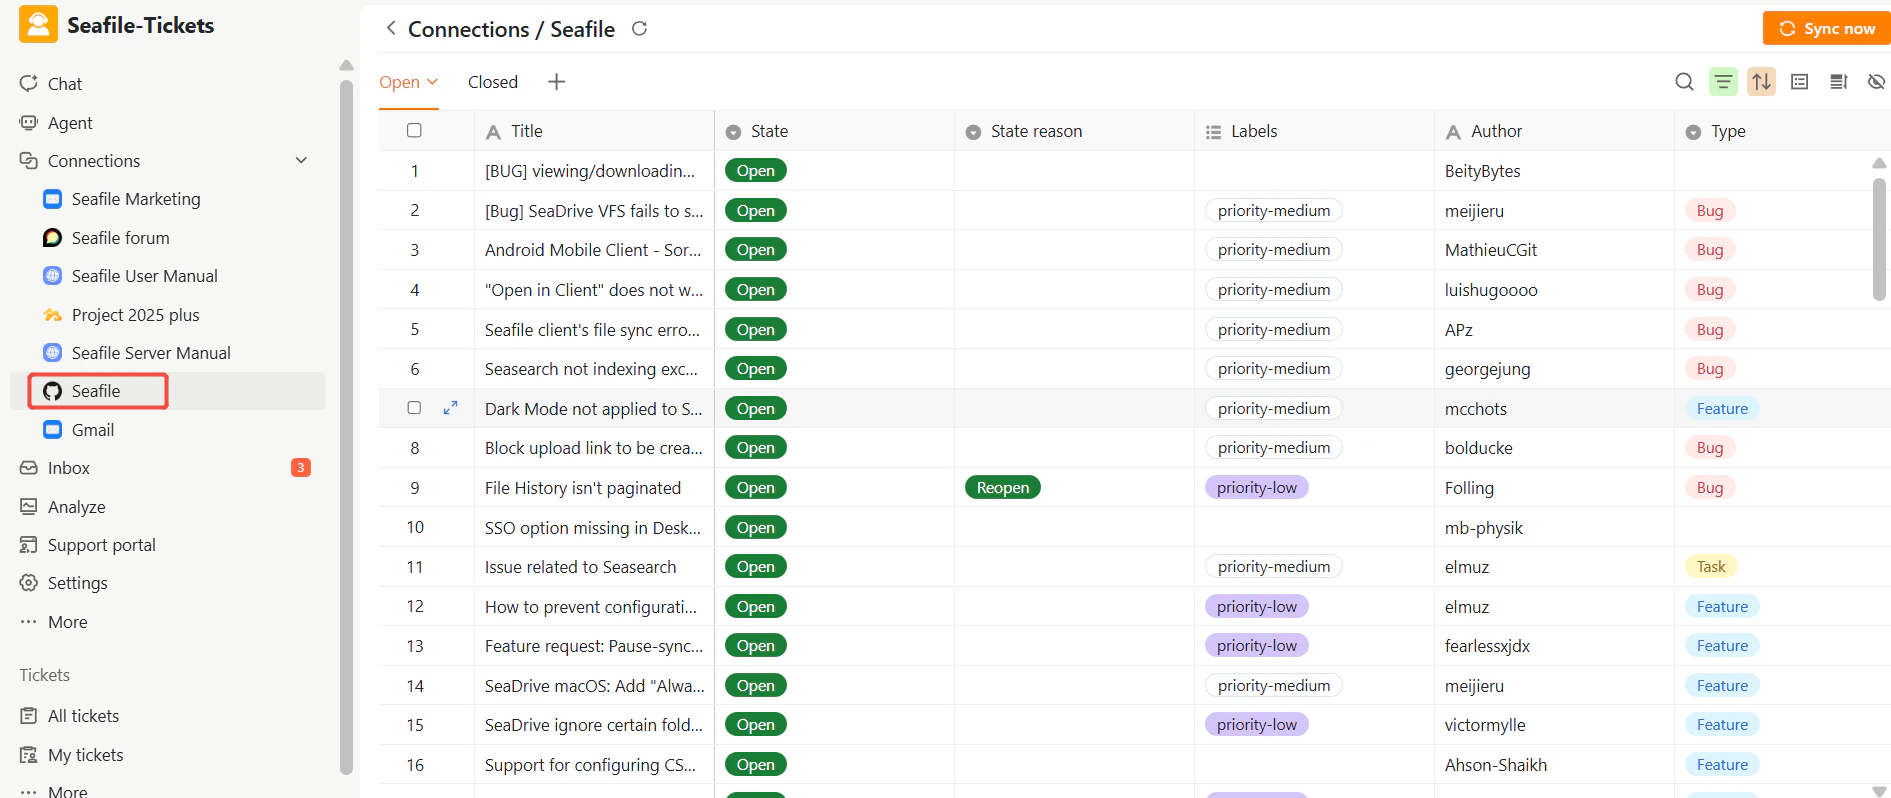Select the Seafile GitHub connection

coord(96,391)
